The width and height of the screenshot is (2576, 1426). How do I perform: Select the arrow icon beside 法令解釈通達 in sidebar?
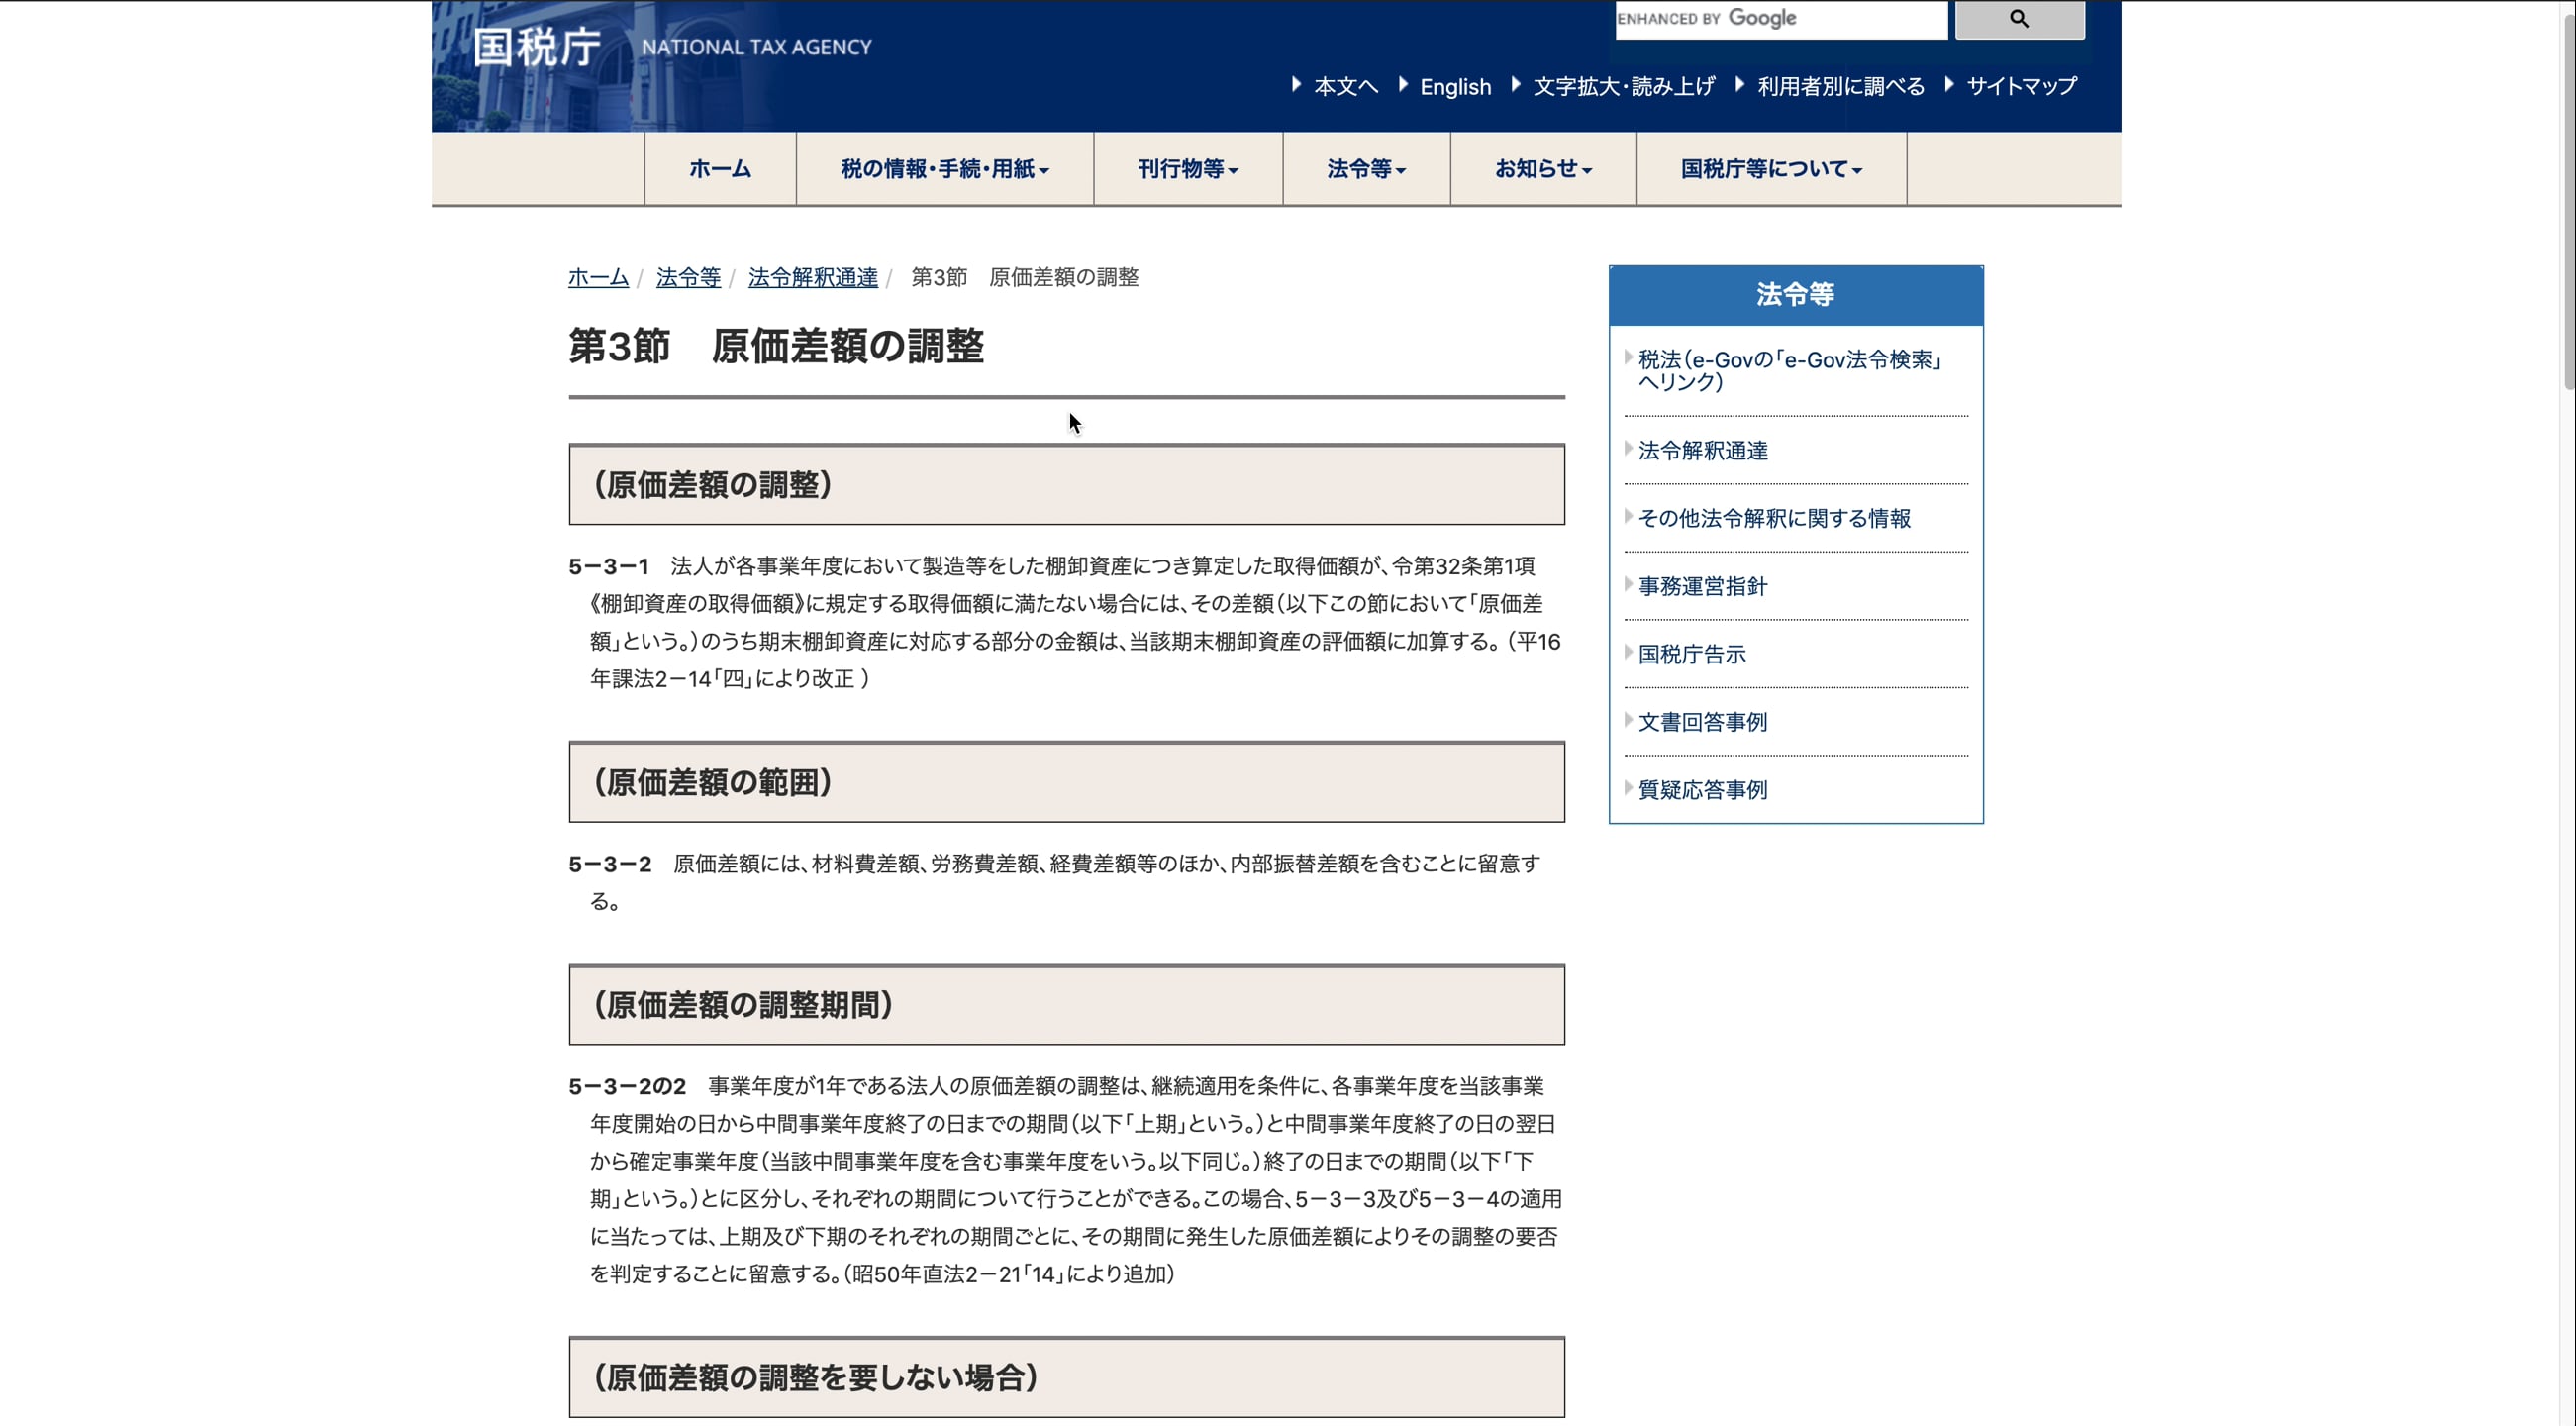tap(1629, 450)
